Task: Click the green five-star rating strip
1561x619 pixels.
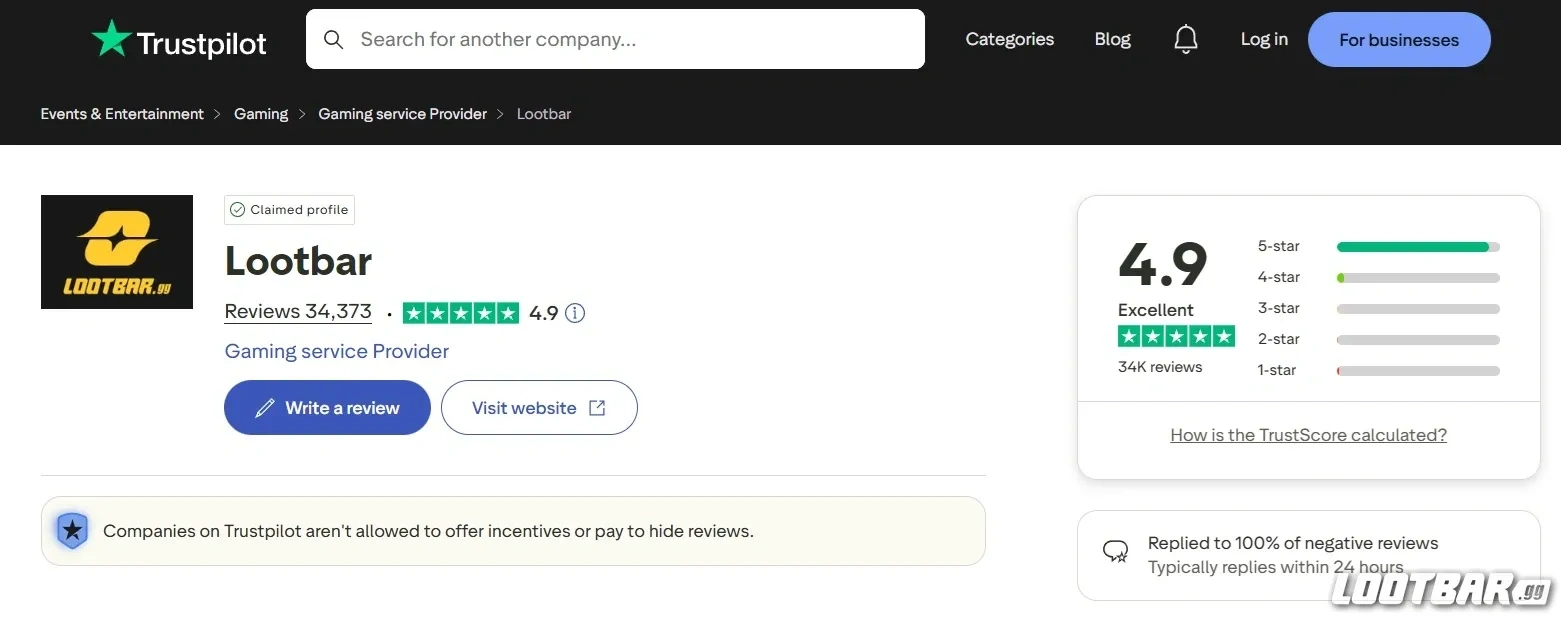Action: tap(459, 312)
